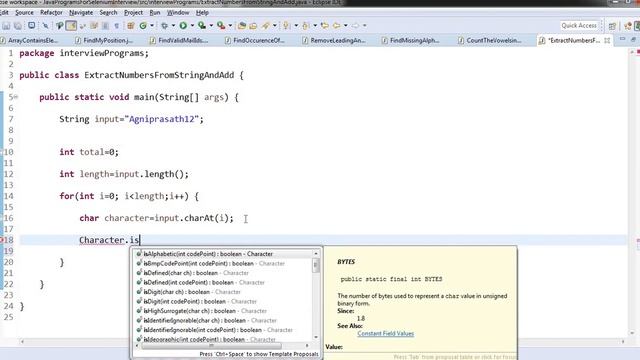Open the Project menu
This screenshot has height=360, width=640.
coord(133,13)
